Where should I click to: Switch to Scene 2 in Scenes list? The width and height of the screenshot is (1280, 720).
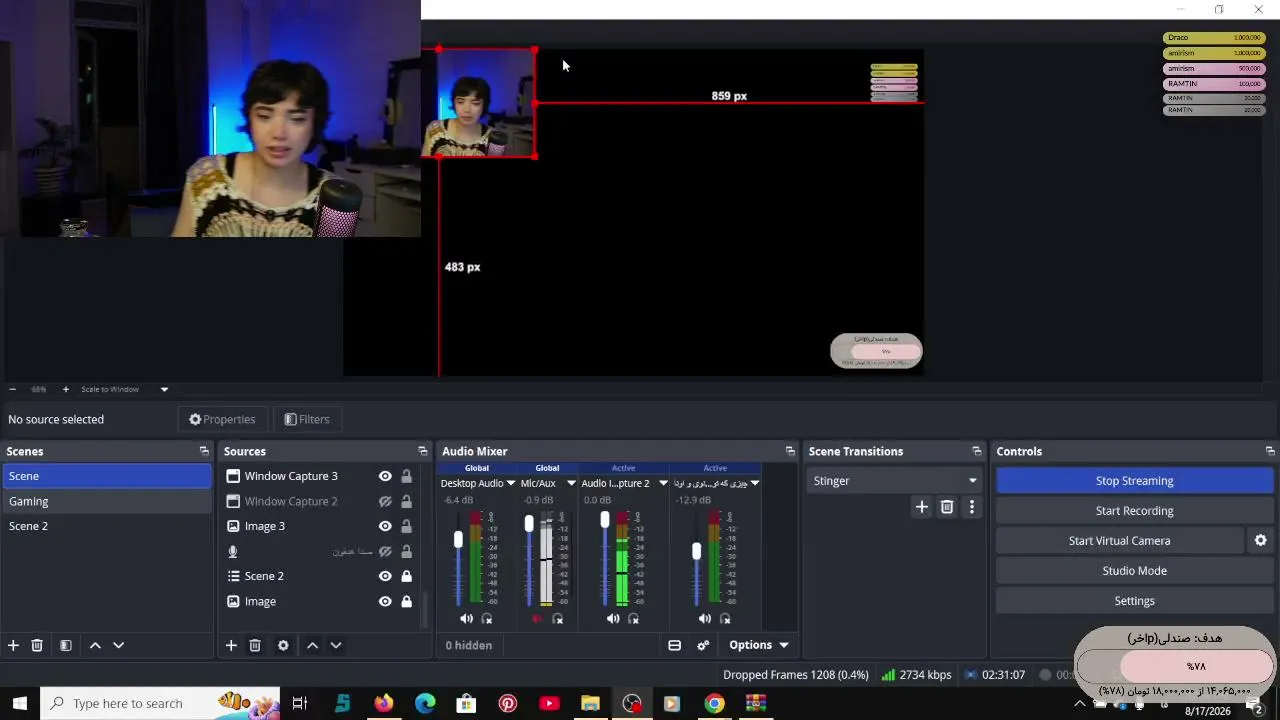point(107,526)
